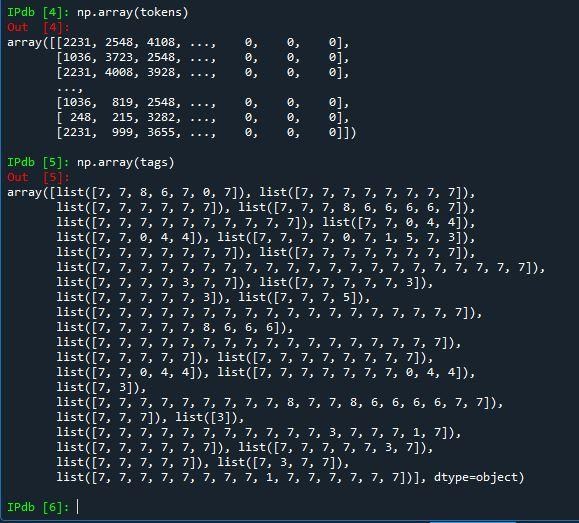Viewport: 579px width, 523px height.
Task: Click the list([3]) entry
Action: (x=206, y=417)
